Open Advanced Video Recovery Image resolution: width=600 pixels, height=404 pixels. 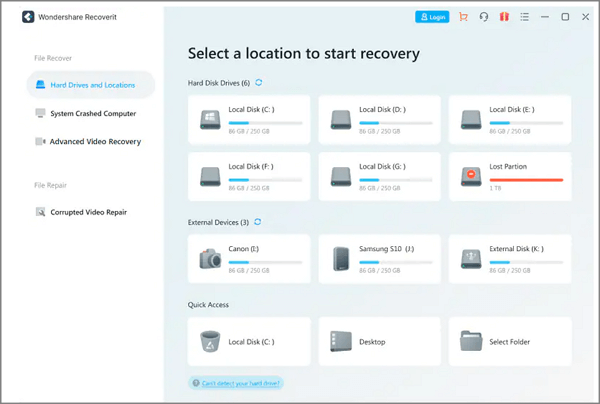point(94,142)
